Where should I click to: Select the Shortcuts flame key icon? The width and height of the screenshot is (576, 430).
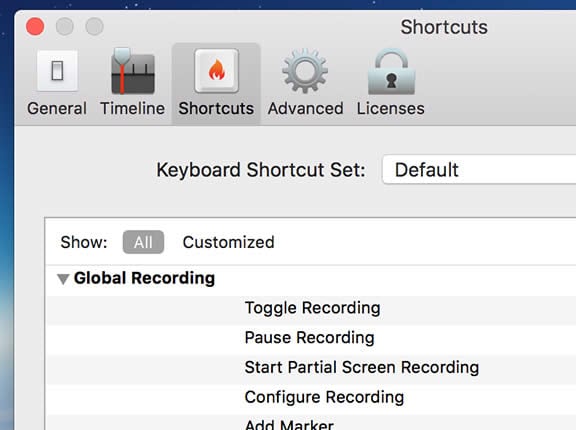coord(216,71)
